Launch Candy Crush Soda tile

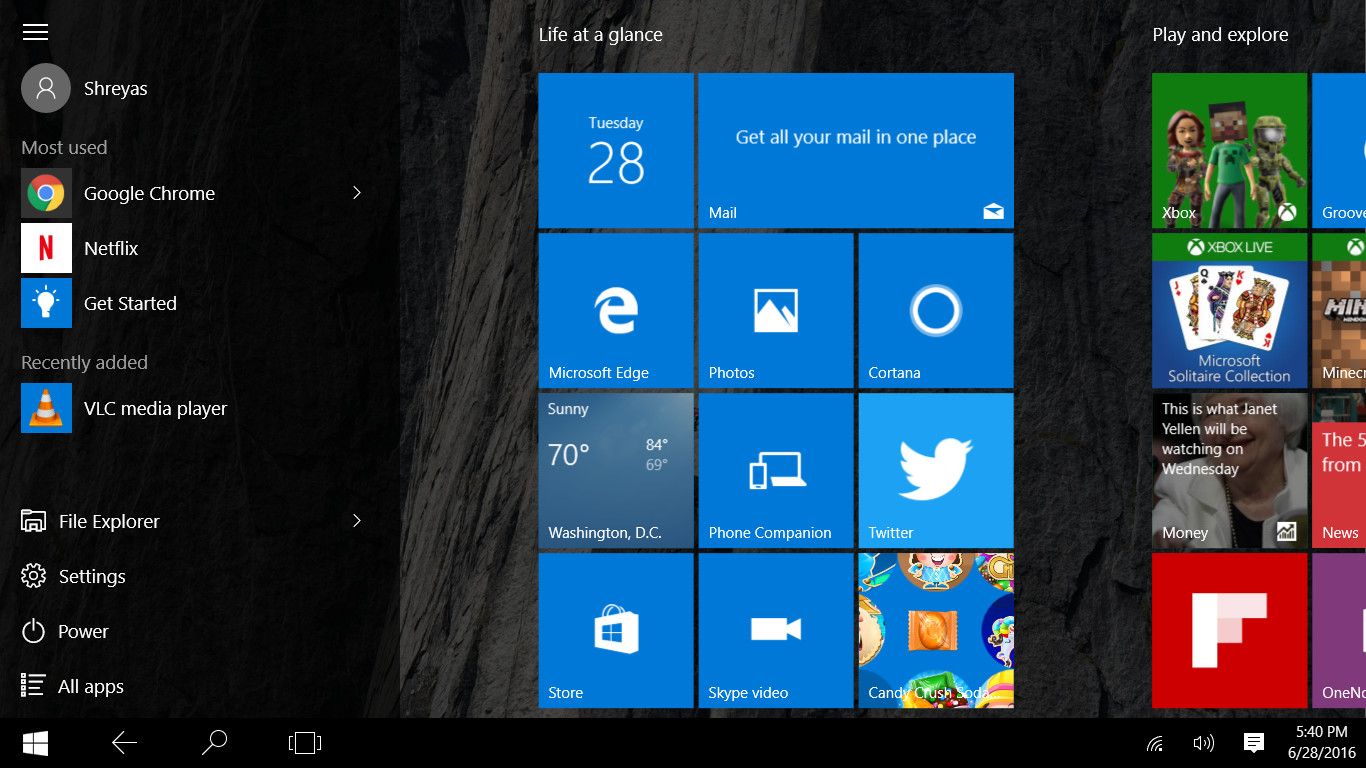click(936, 630)
